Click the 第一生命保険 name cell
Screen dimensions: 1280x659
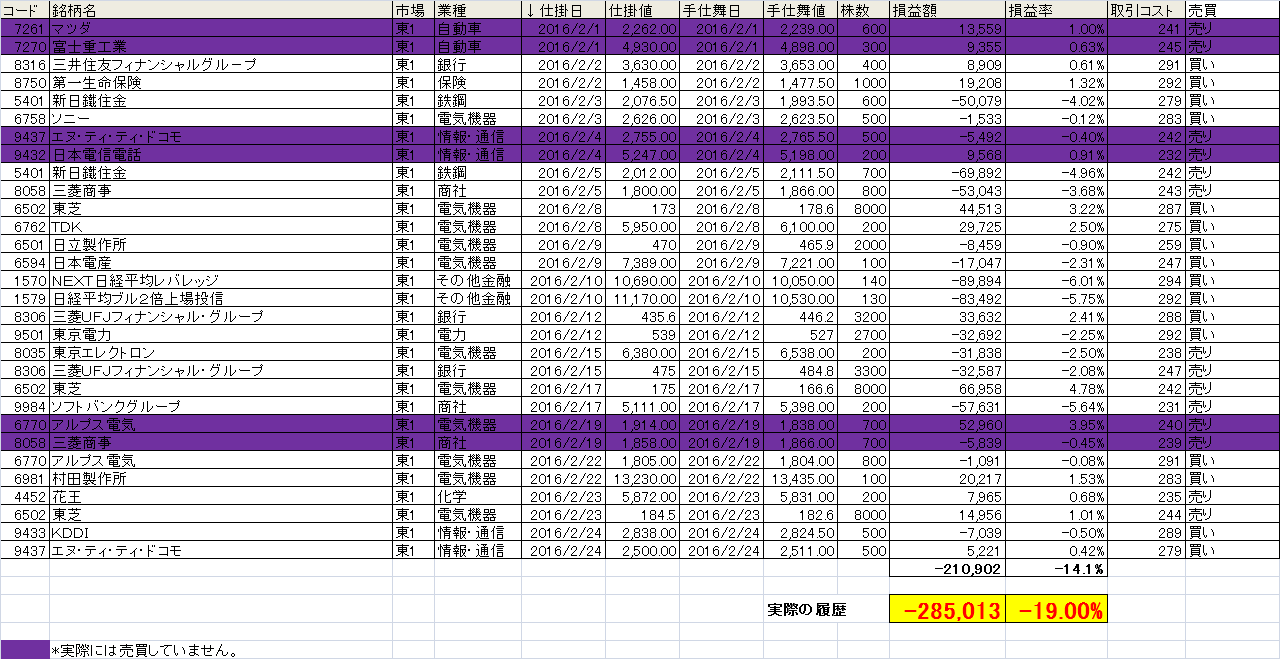coord(221,82)
